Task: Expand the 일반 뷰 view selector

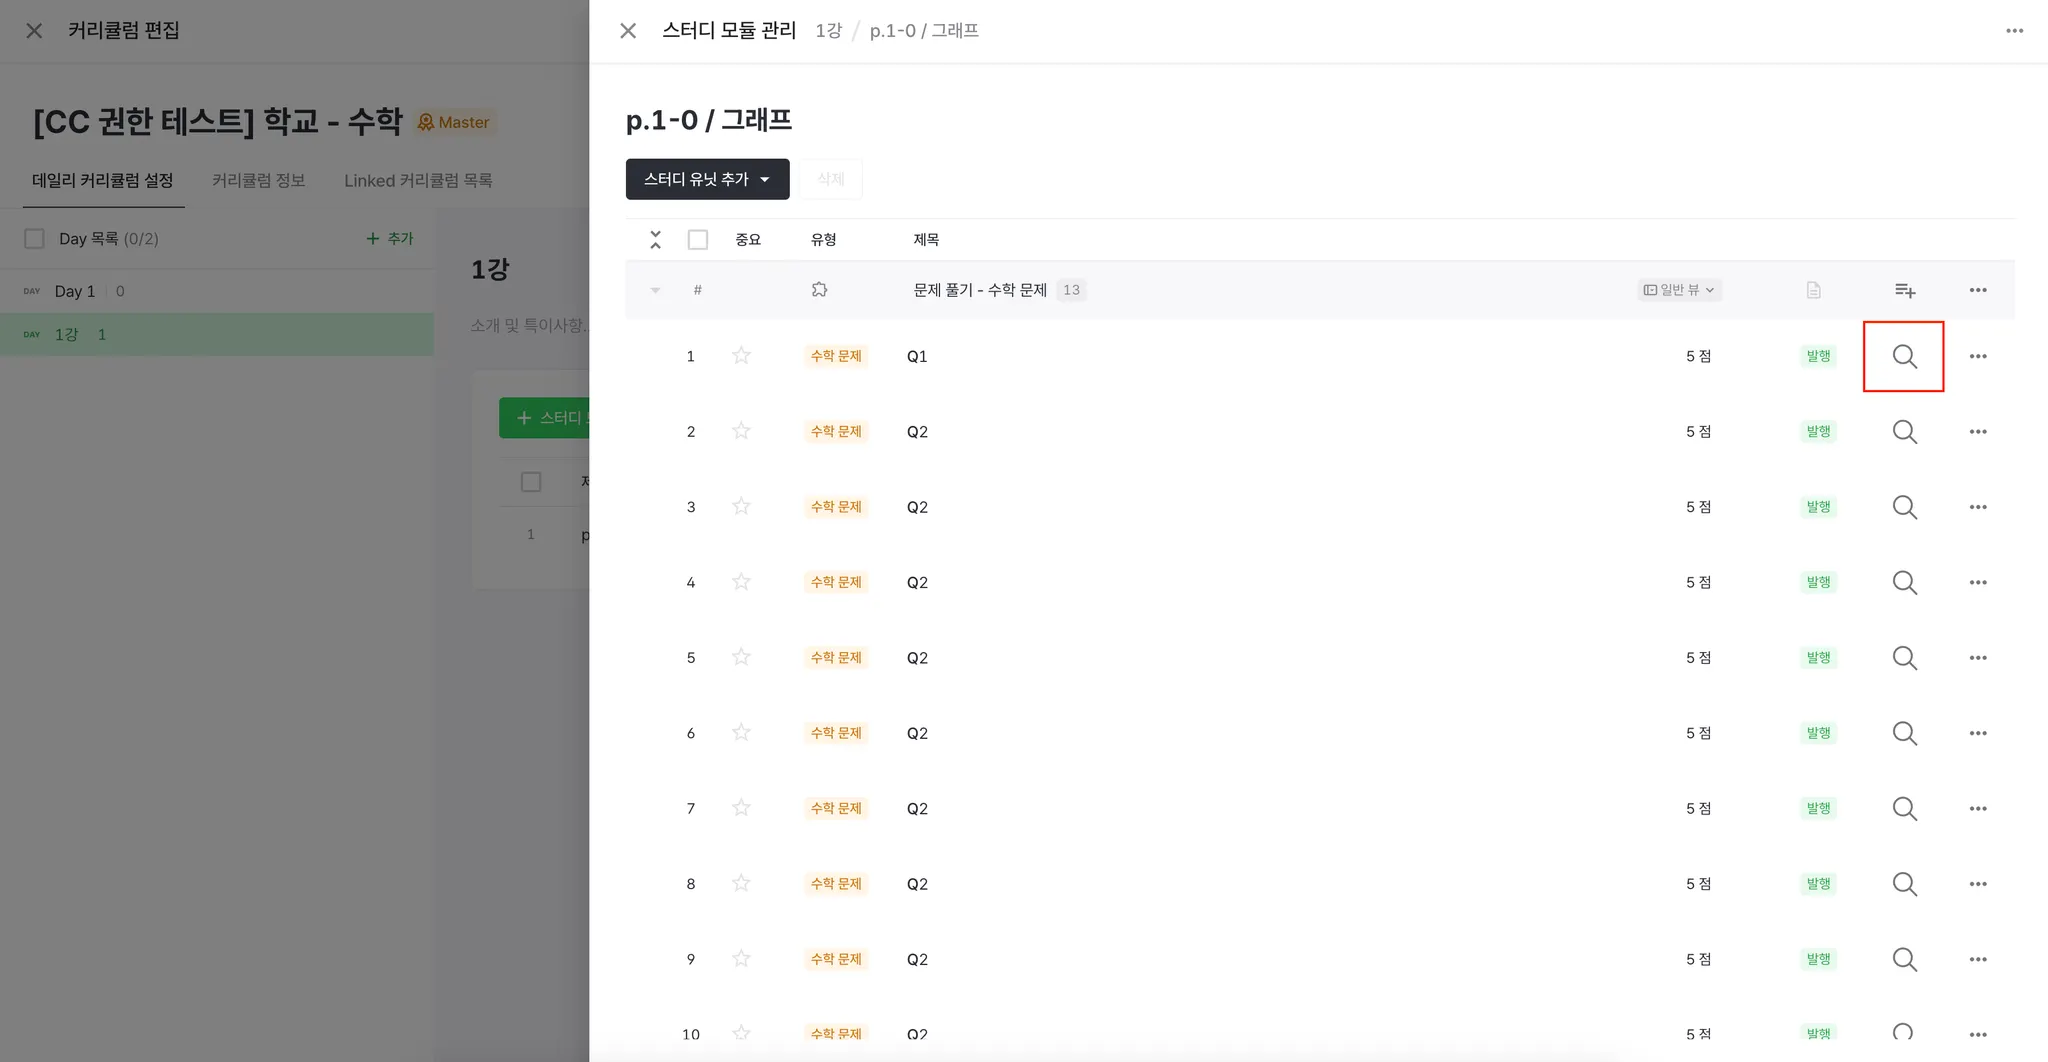Action: tap(1679, 290)
